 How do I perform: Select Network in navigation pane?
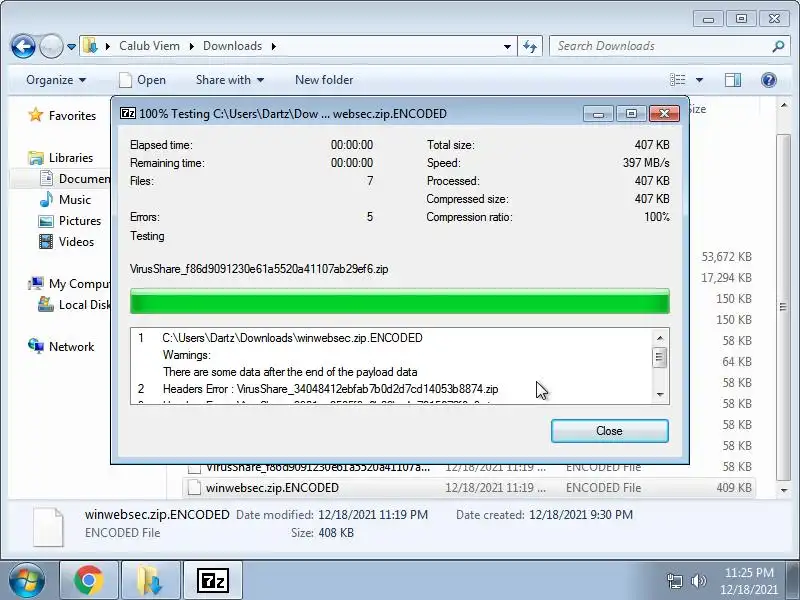pyautogui.click(x=71, y=346)
